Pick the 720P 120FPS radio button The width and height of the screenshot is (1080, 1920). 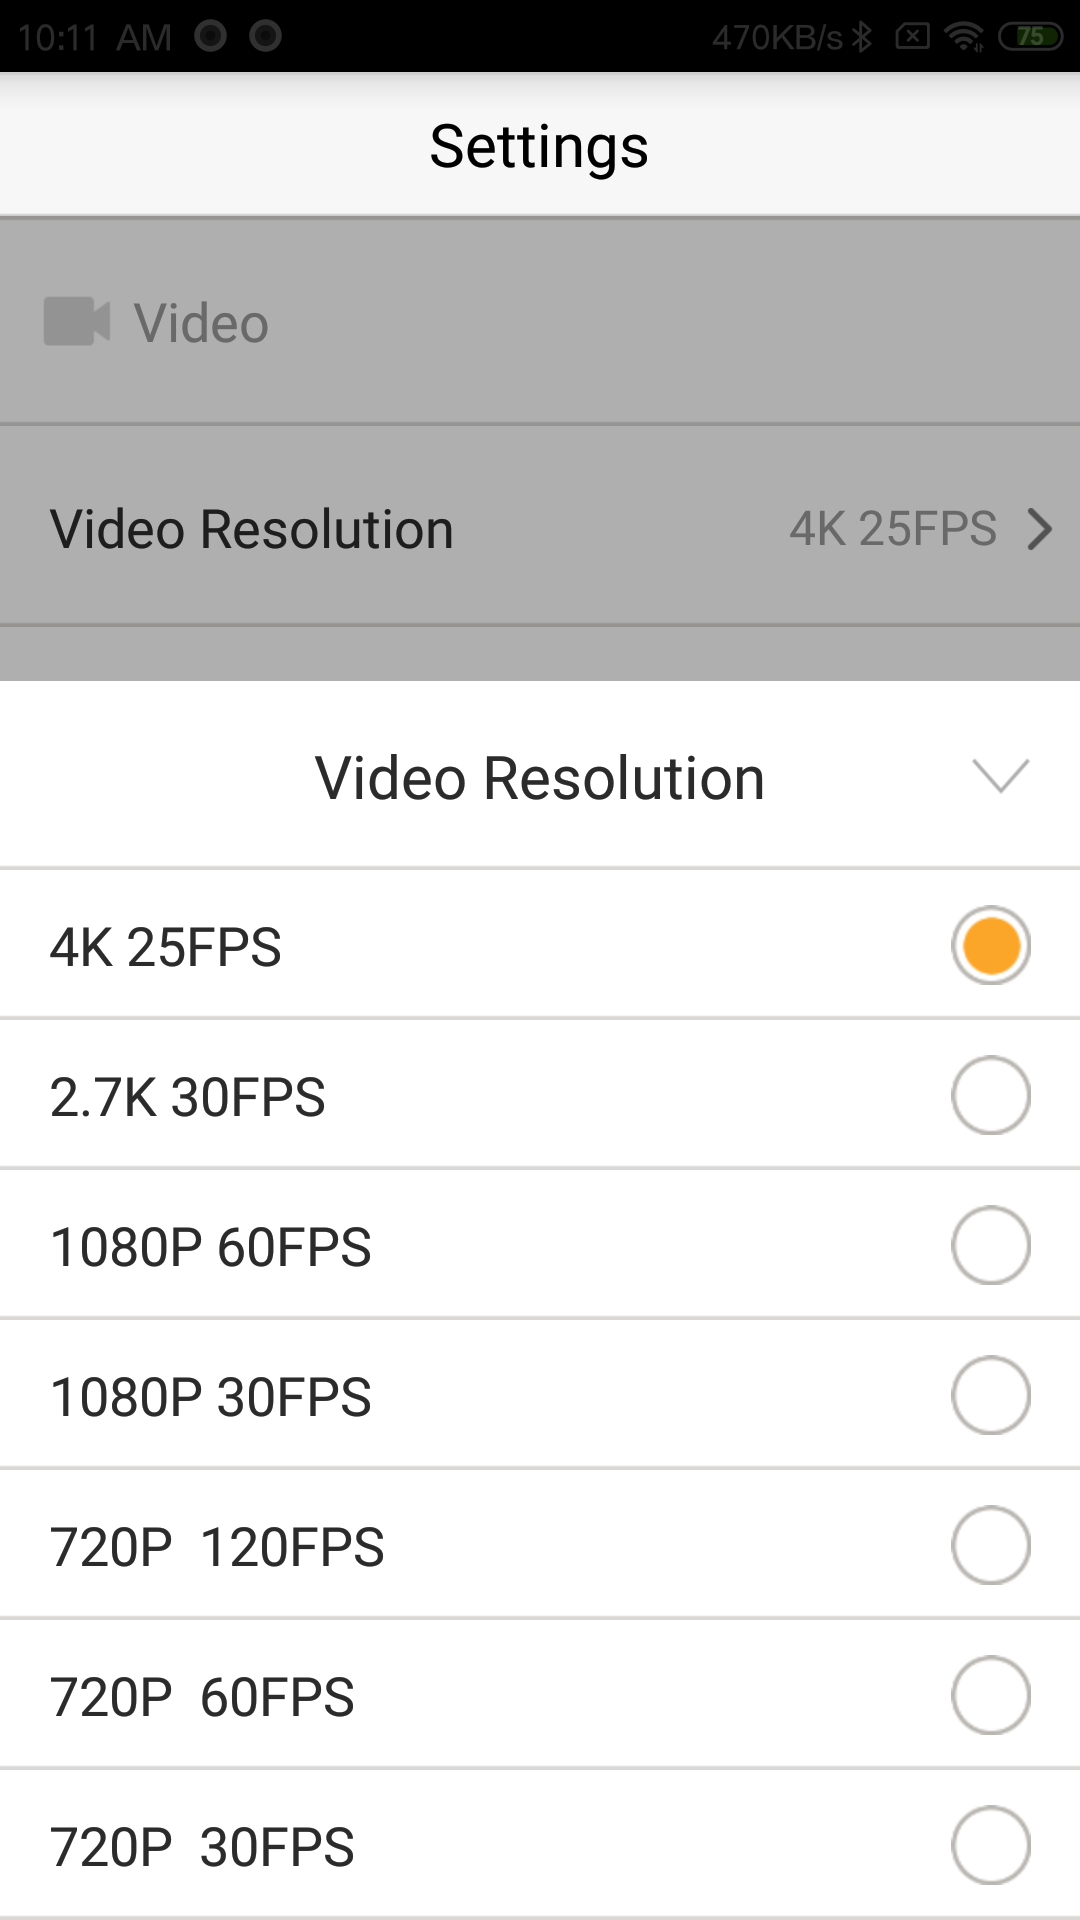click(x=990, y=1546)
